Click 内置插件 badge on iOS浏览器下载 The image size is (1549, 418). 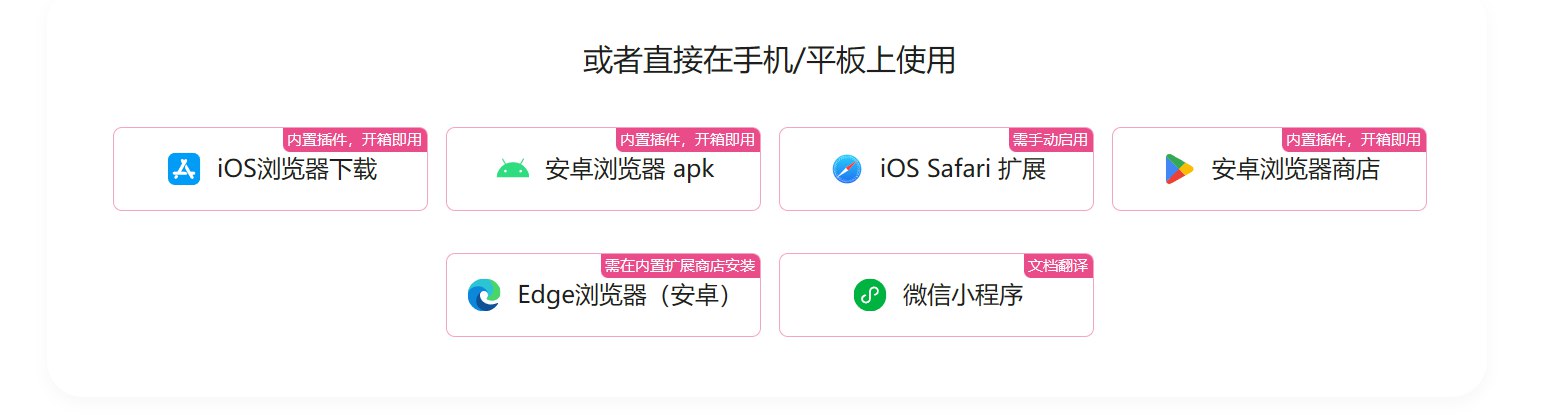coord(355,139)
